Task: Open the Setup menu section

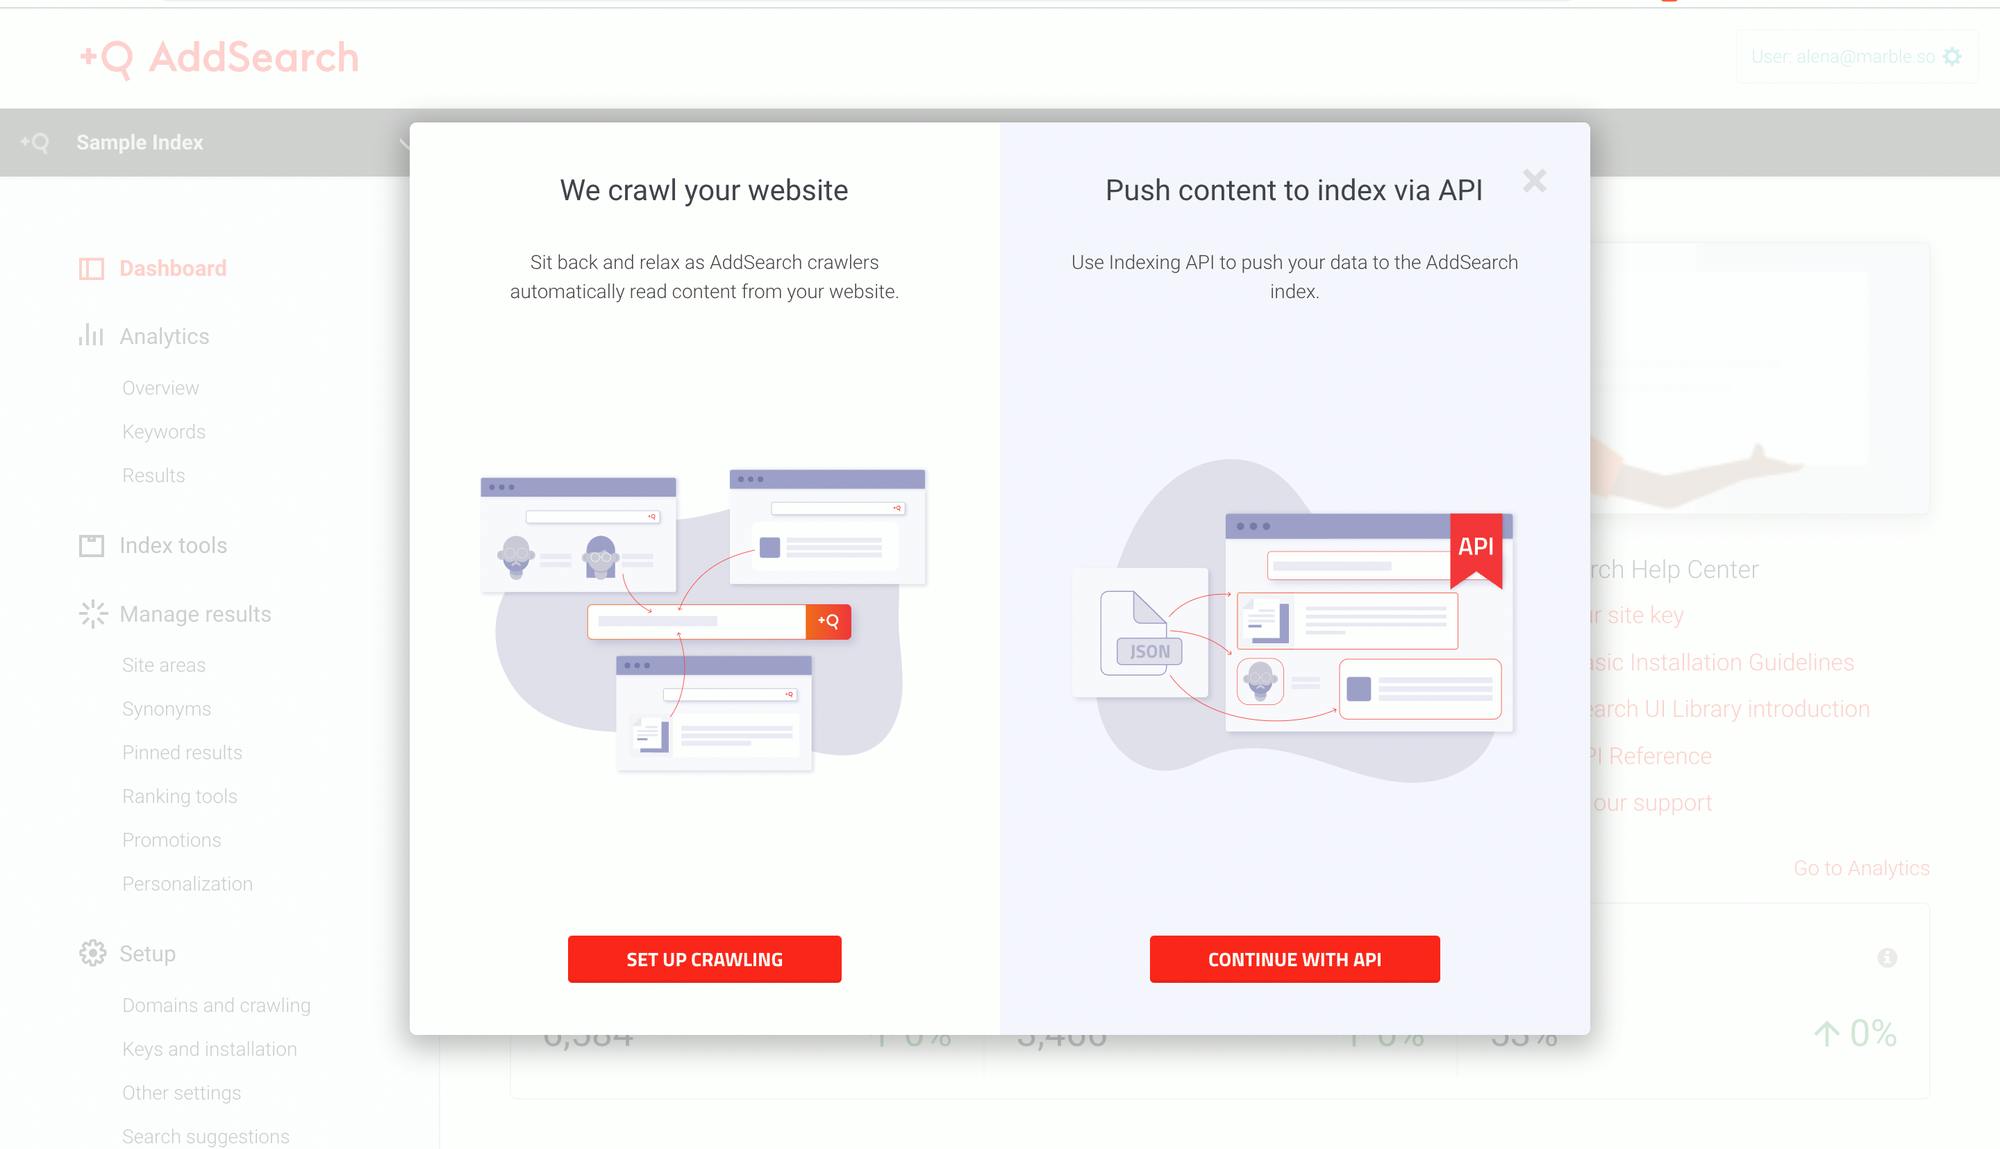Action: tap(148, 954)
